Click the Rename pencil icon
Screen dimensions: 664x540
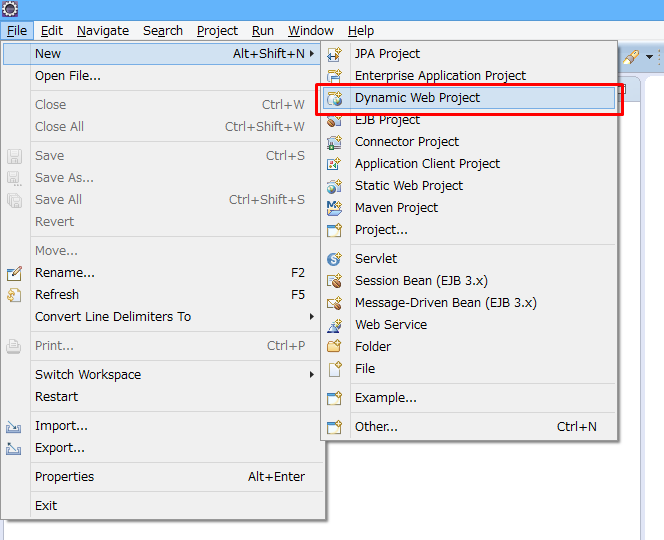(x=14, y=273)
